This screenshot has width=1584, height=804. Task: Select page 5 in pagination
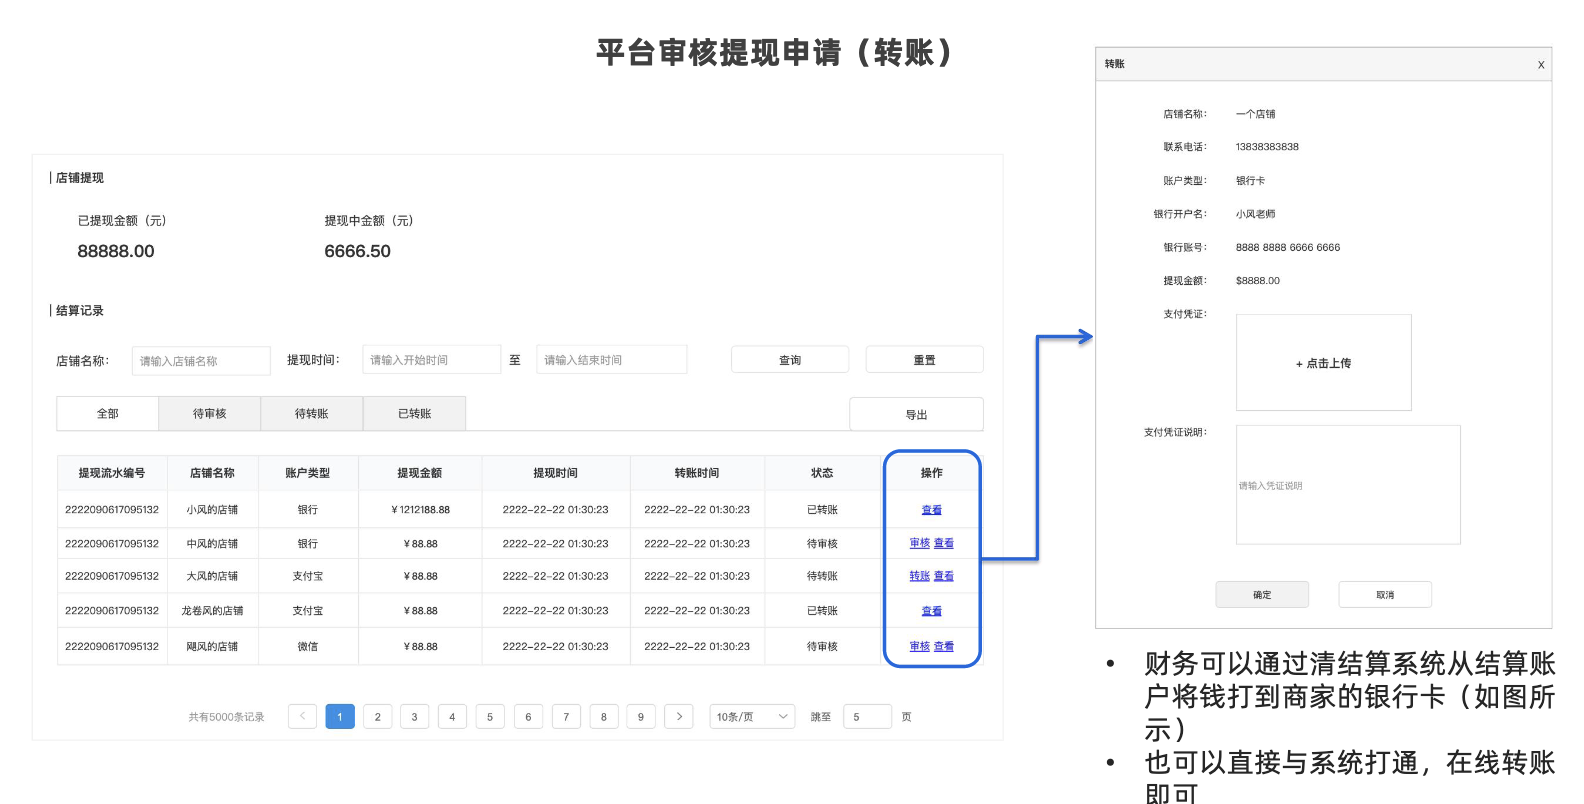(x=490, y=716)
